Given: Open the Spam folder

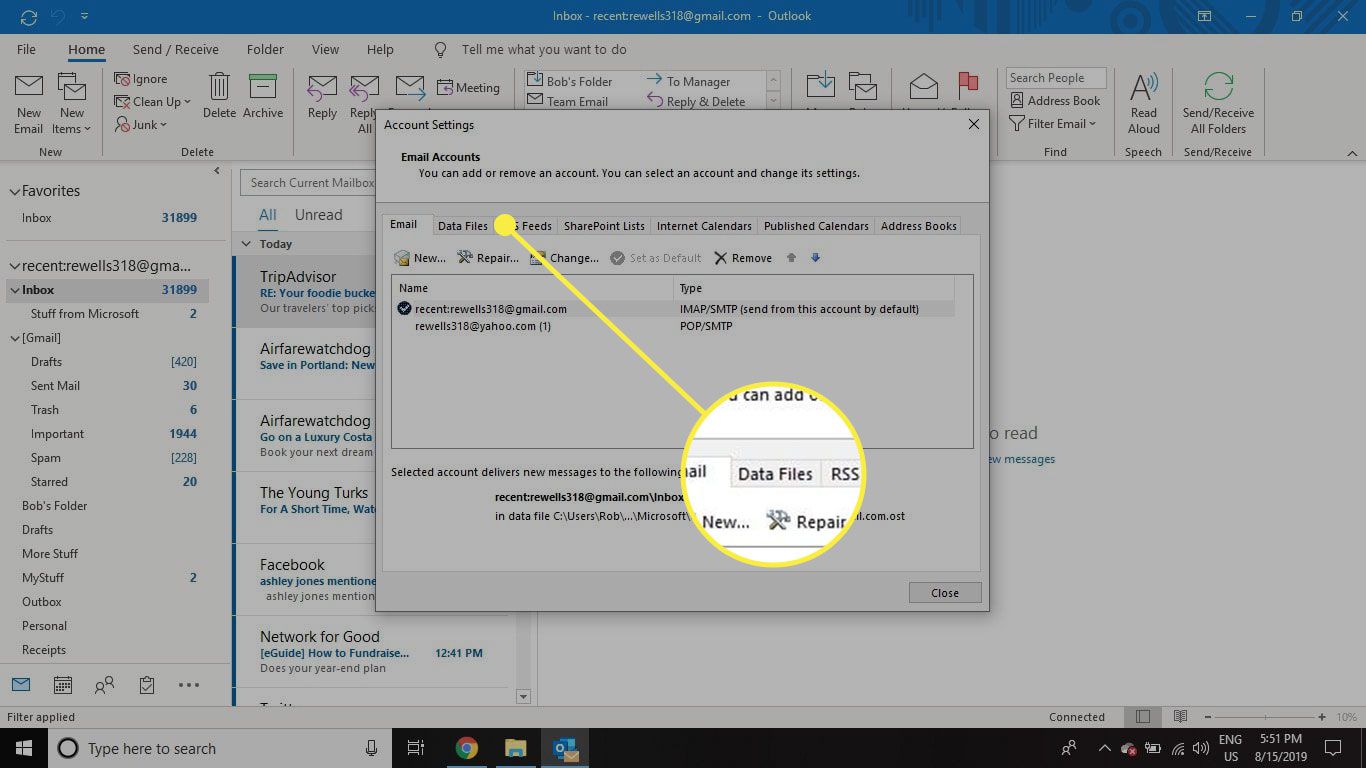Looking at the screenshot, I should click(46, 458).
